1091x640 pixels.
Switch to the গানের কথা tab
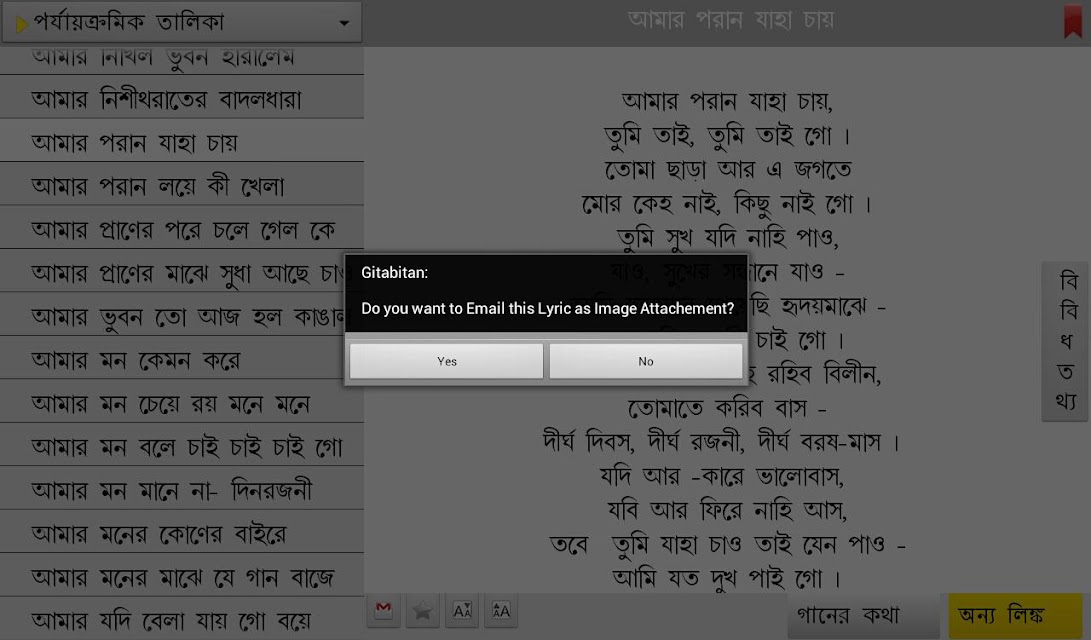click(x=863, y=616)
